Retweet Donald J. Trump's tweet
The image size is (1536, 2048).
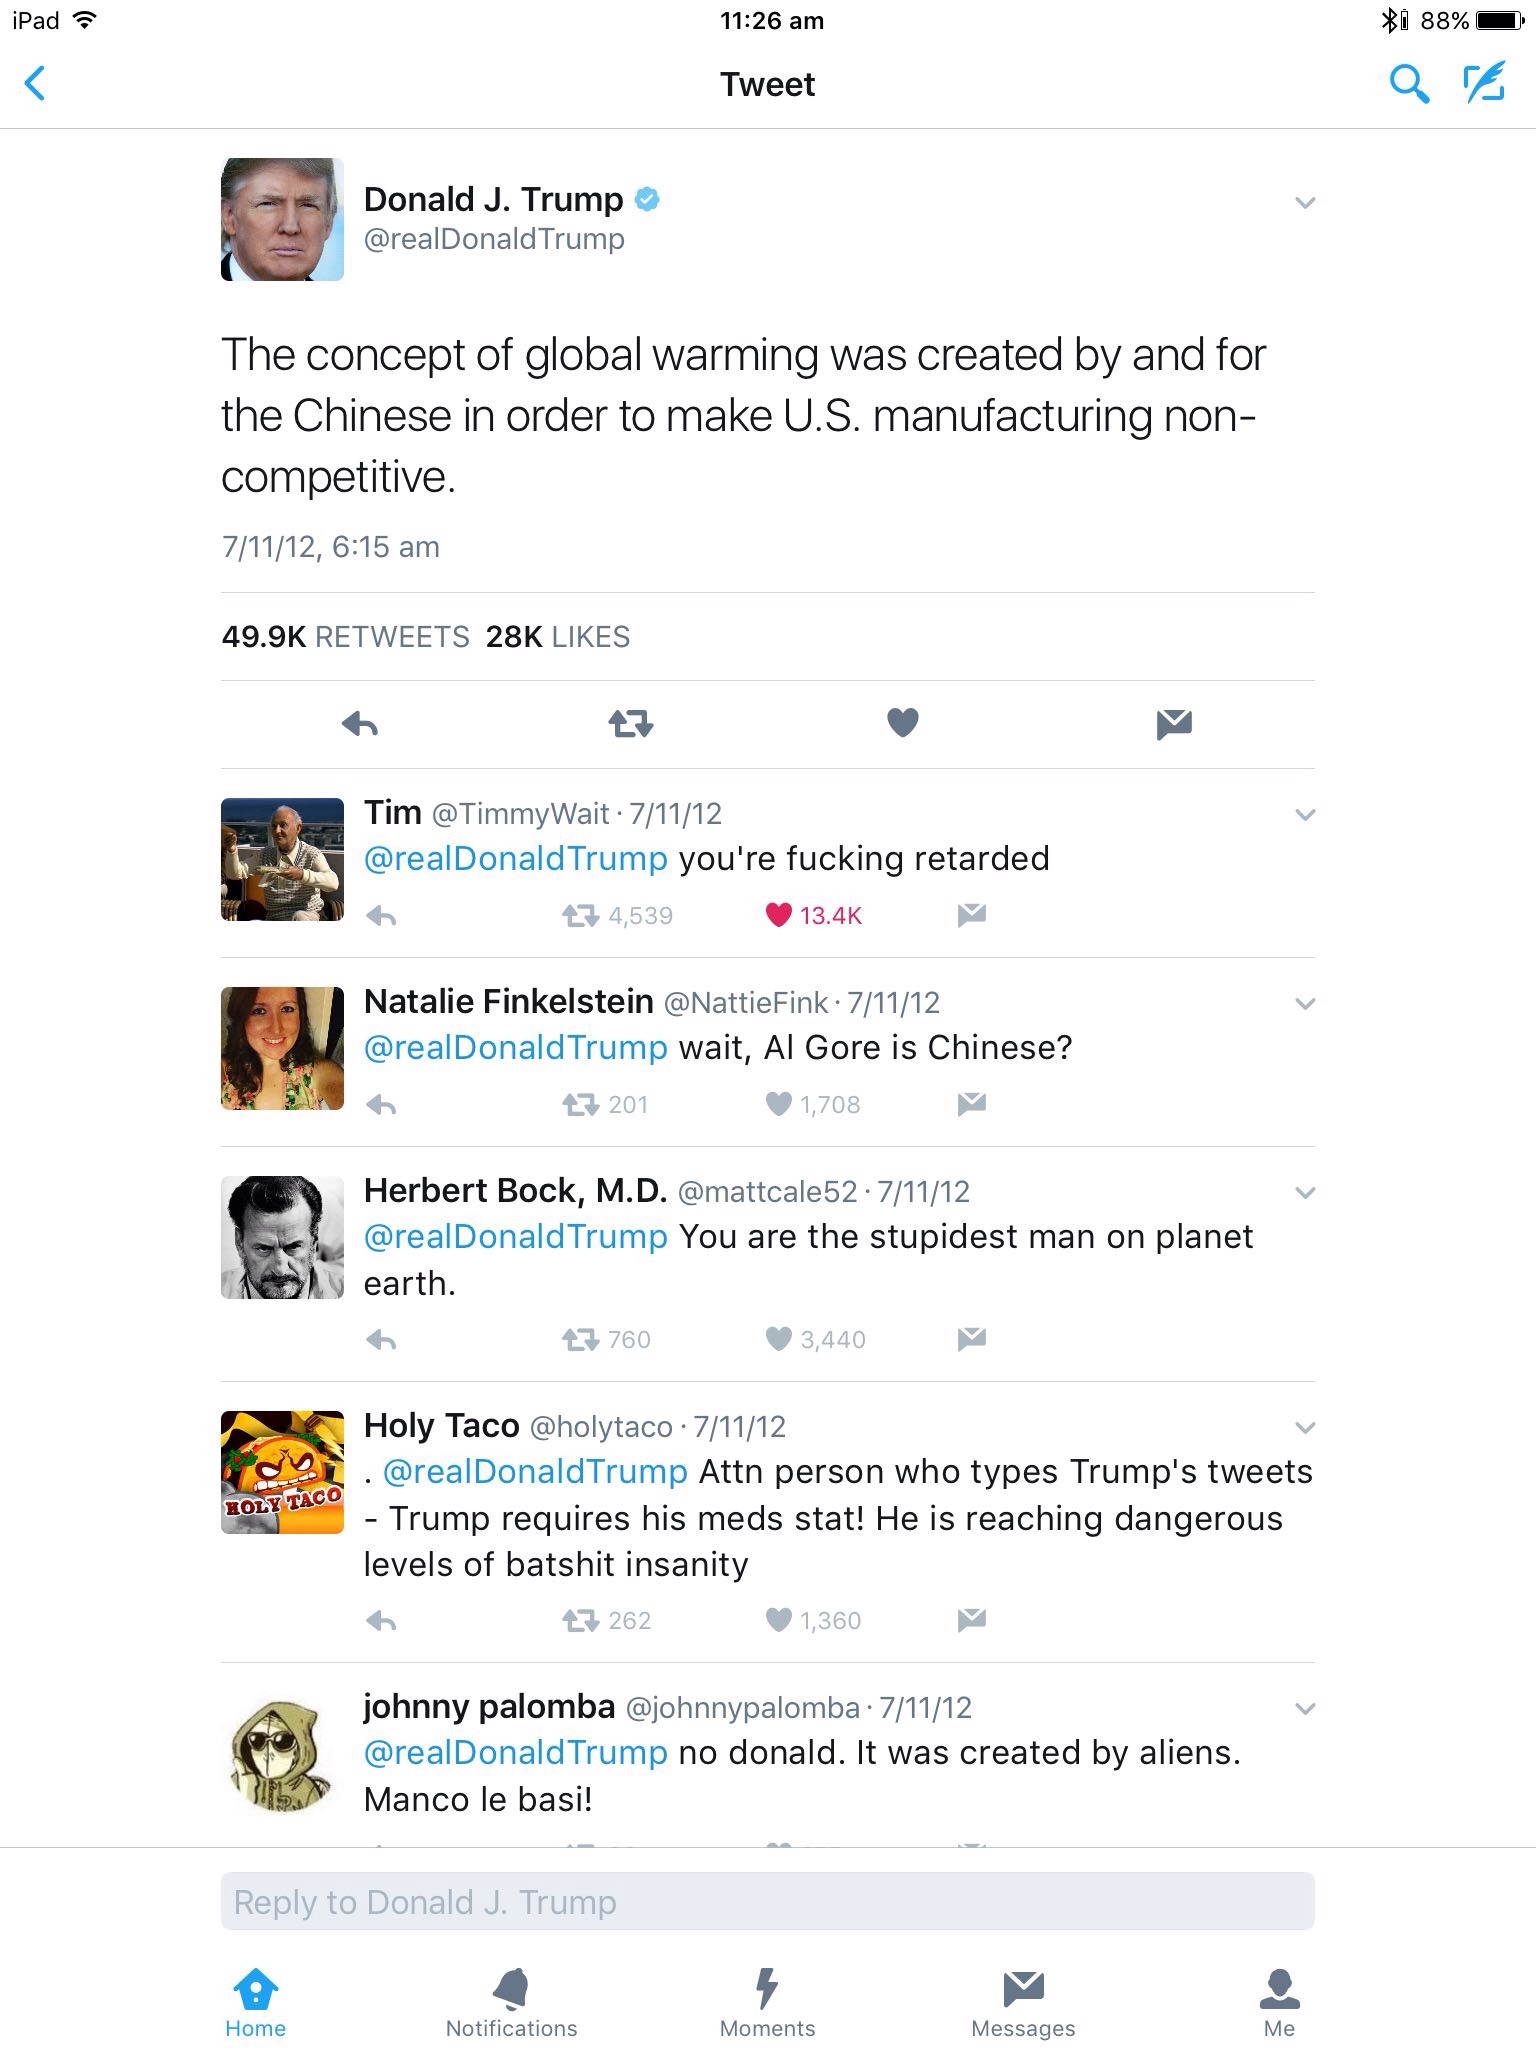(x=631, y=723)
